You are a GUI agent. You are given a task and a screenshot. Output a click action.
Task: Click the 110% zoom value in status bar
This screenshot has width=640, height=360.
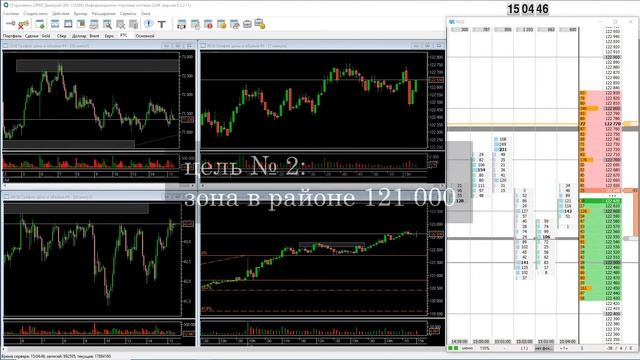[484, 348]
